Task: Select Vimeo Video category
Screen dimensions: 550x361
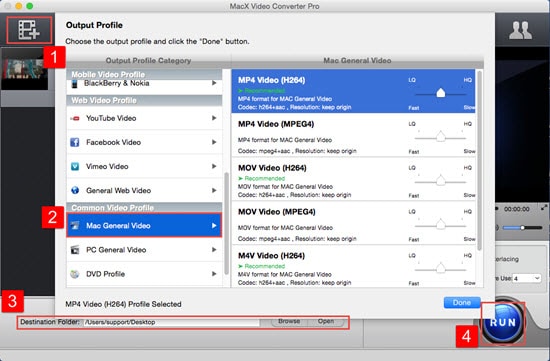Action: tap(144, 166)
